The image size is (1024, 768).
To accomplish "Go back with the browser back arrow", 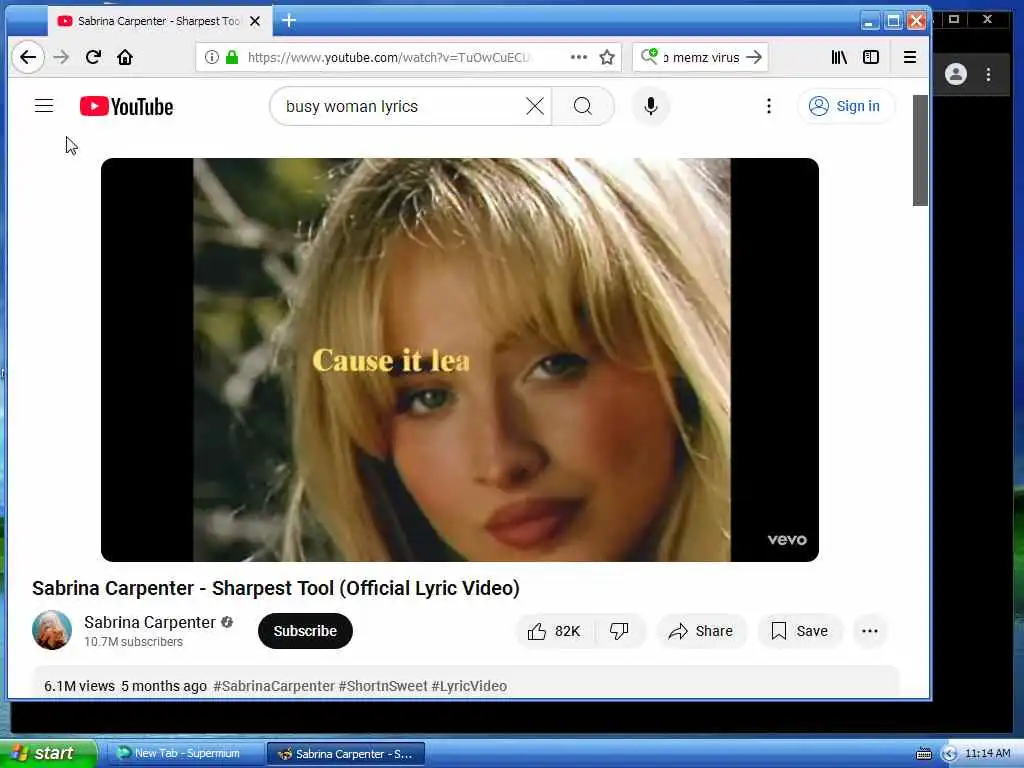I will click(x=27, y=57).
